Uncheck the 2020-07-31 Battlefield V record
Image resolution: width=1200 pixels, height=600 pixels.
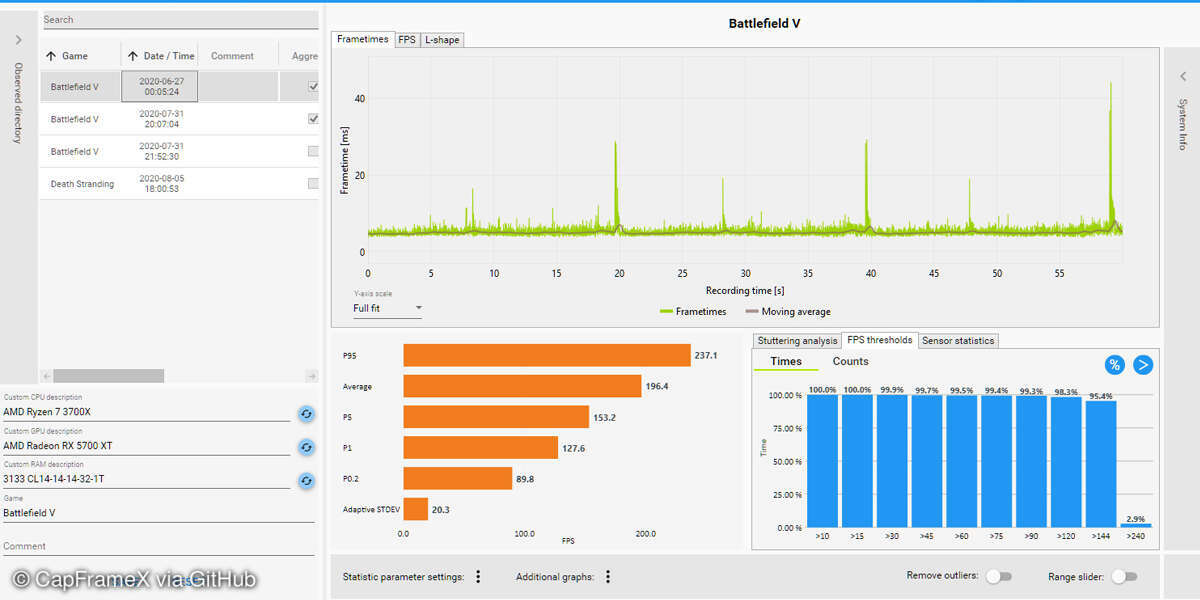tap(312, 118)
